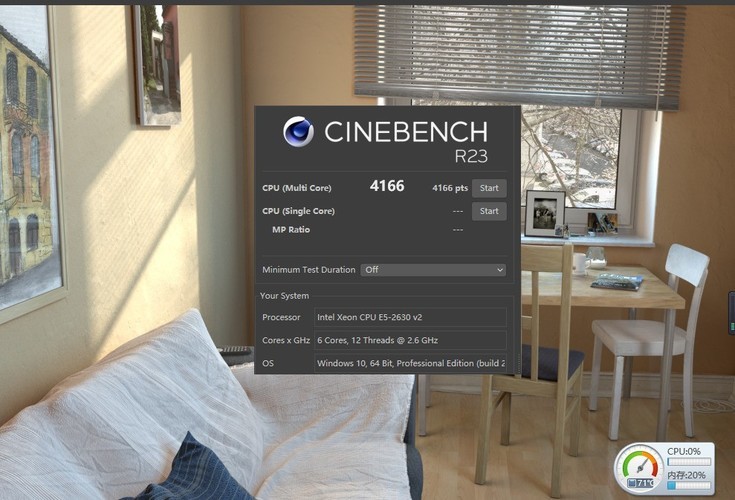Click the MP Ratio label

click(291, 230)
